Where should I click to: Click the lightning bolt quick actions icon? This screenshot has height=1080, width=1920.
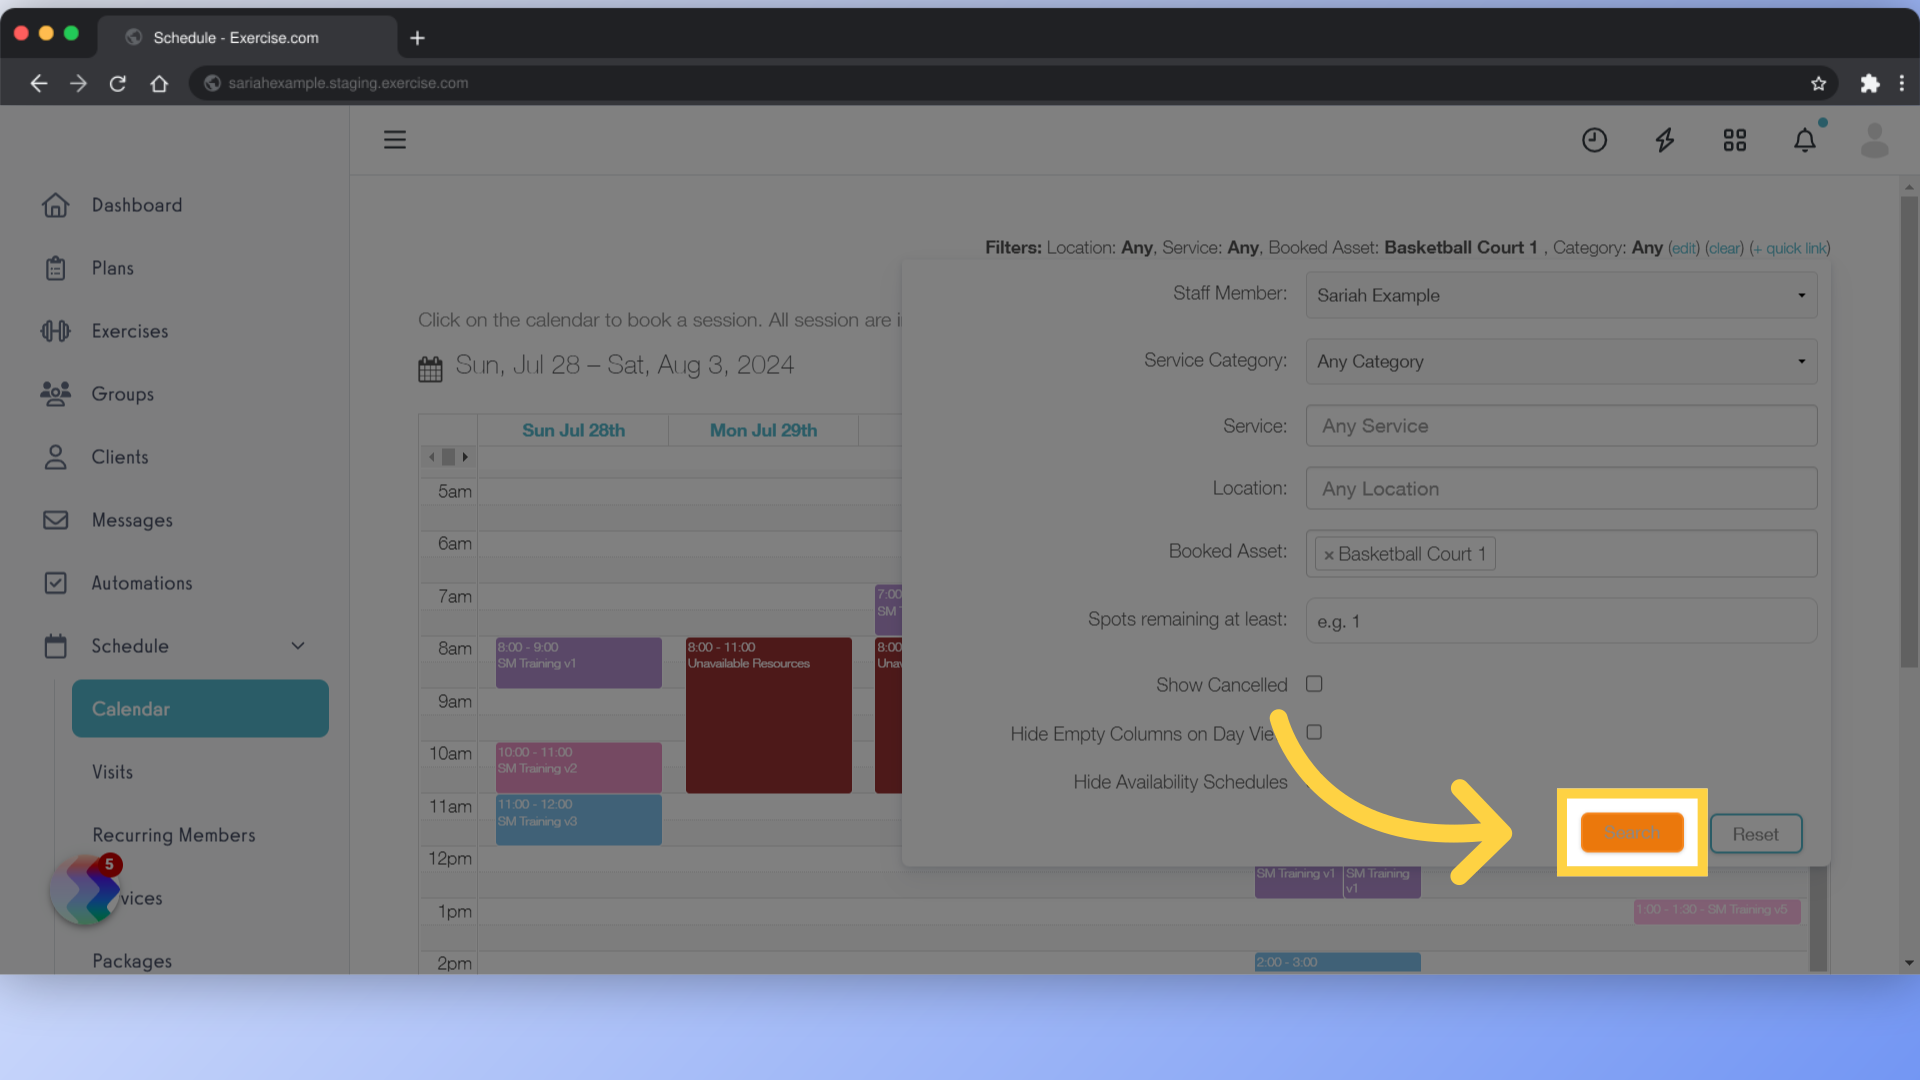click(1665, 140)
